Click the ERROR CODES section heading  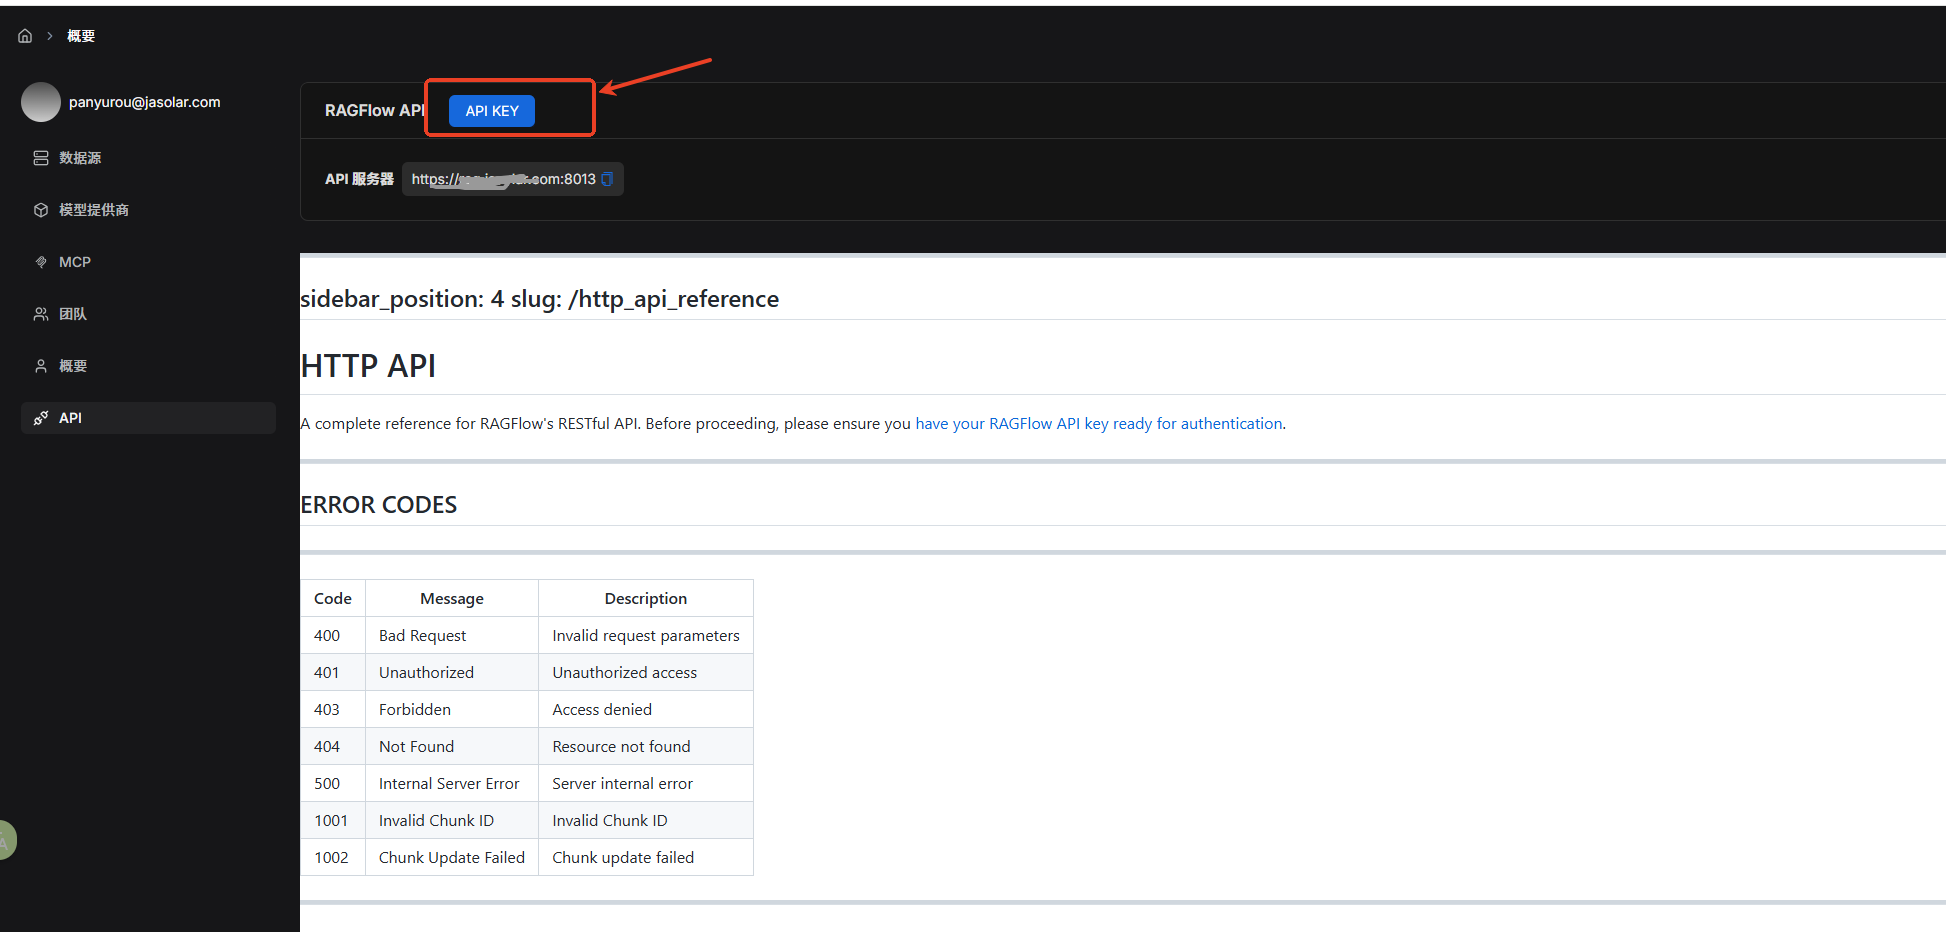[x=379, y=505]
